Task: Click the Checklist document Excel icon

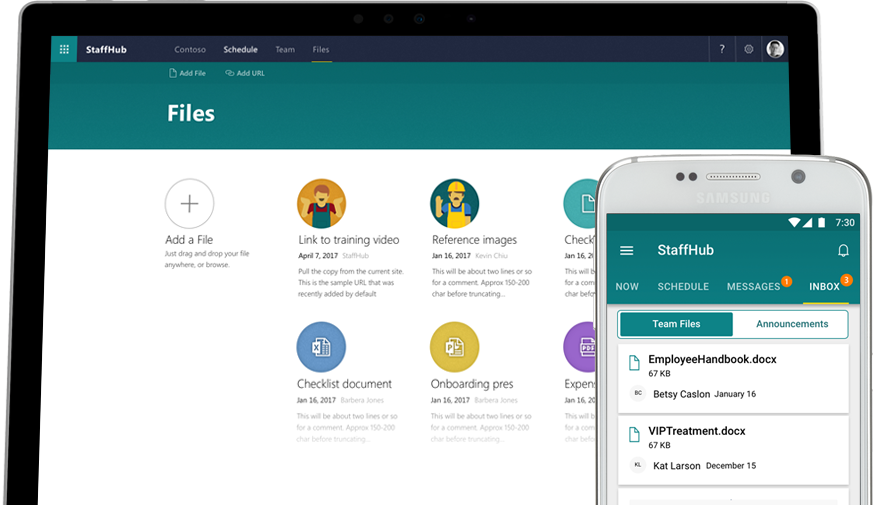Action: pos(321,347)
